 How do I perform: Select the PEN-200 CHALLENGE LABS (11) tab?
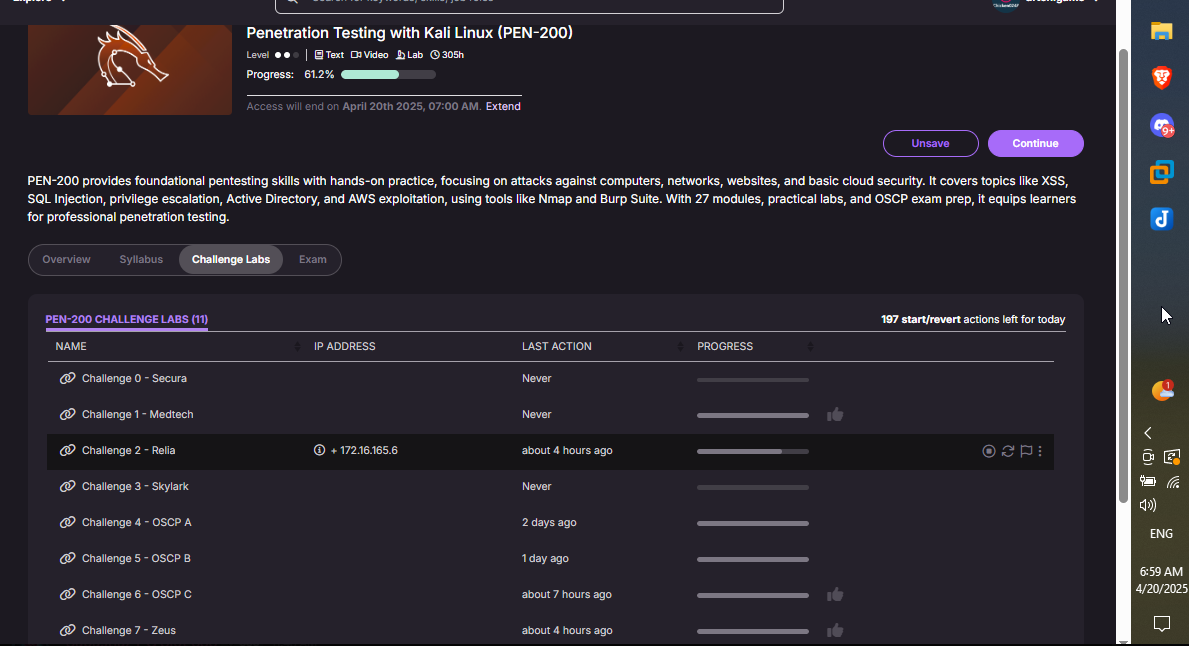click(127, 319)
